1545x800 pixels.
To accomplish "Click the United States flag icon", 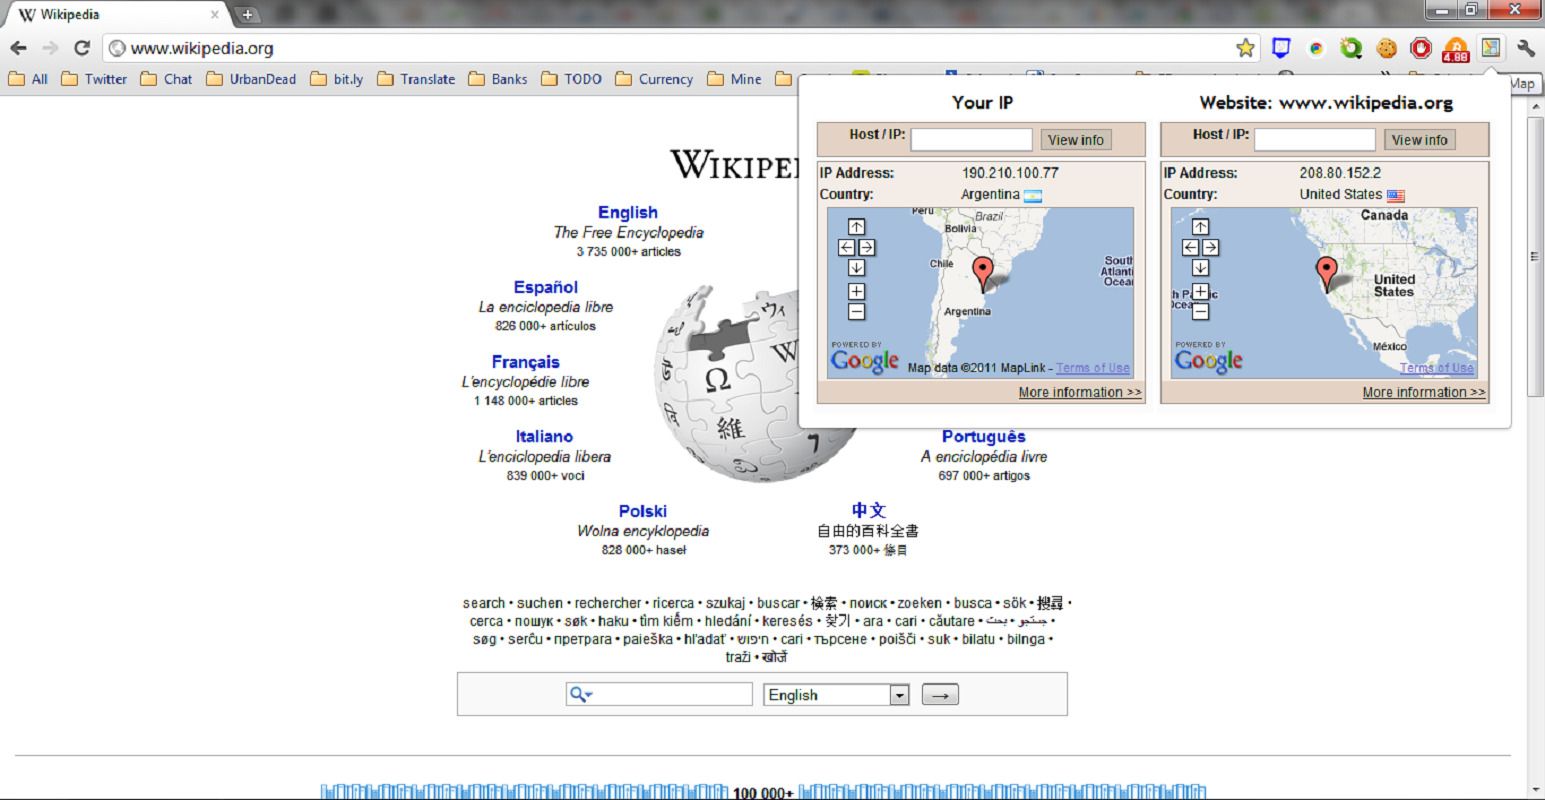I will coord(1395,195).
